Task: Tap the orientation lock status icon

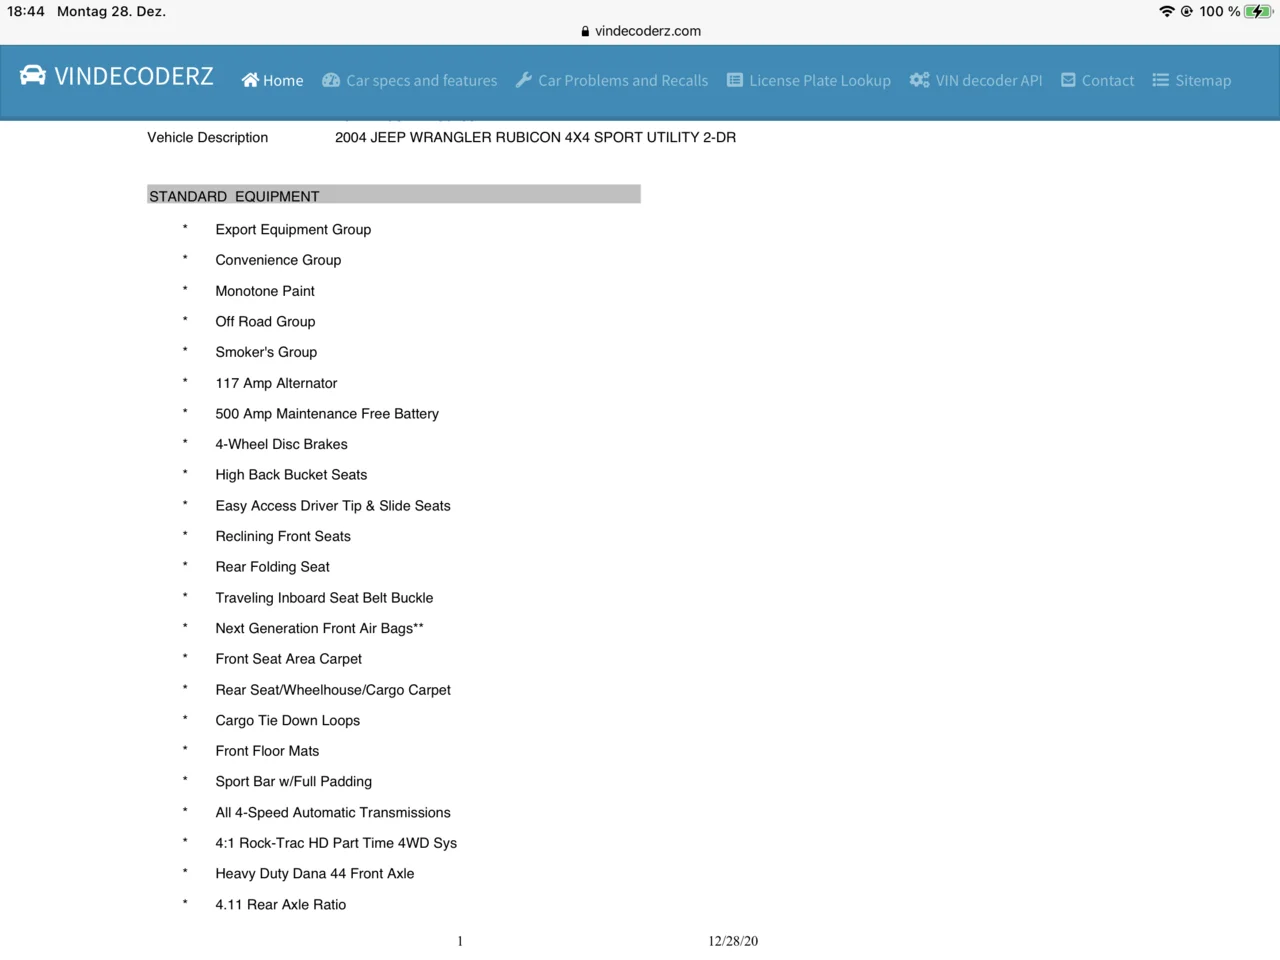Action: click(1187, 11)
